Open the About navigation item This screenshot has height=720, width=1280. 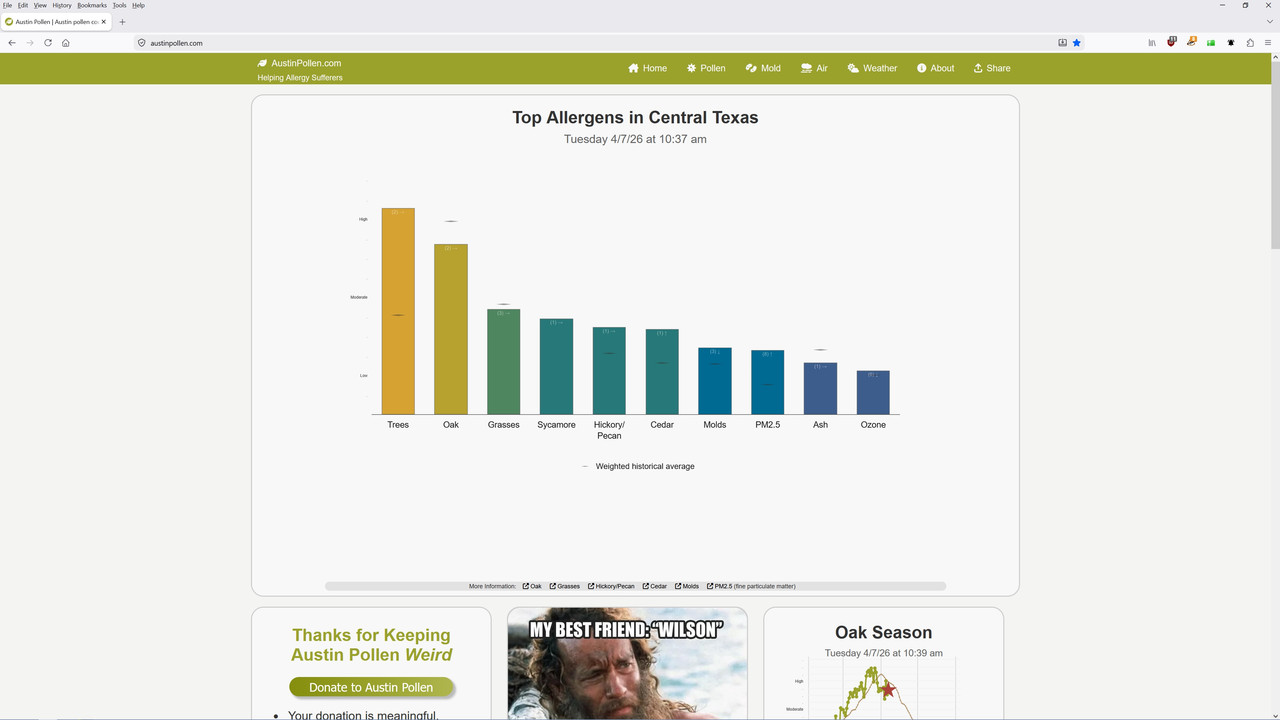pyautogui.click(x=936, y=68)
